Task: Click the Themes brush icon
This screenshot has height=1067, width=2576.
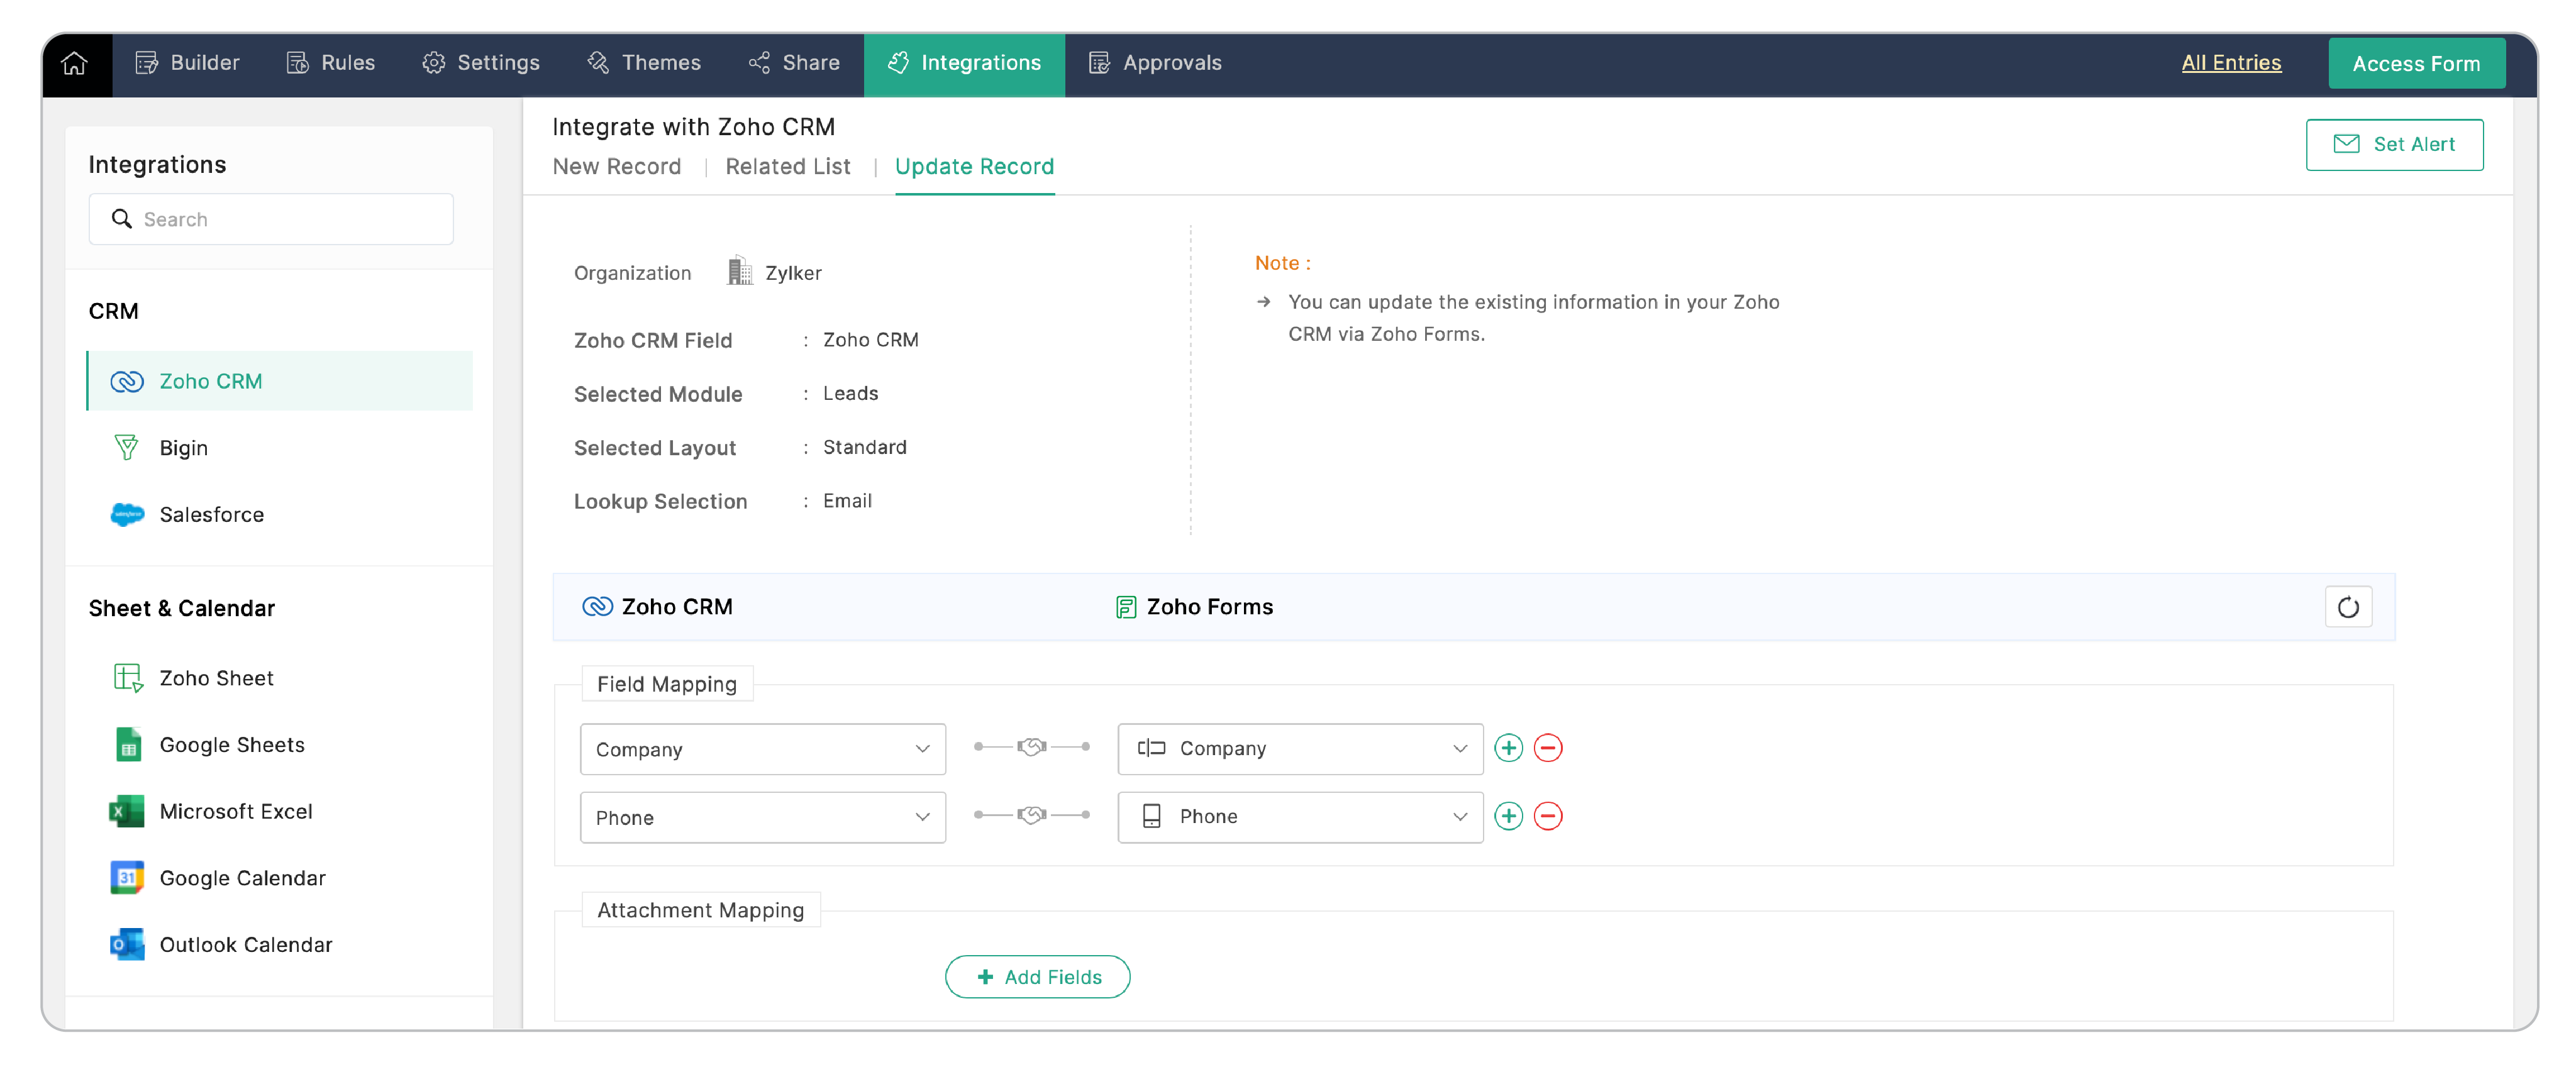Action: (x=598, y=63)
